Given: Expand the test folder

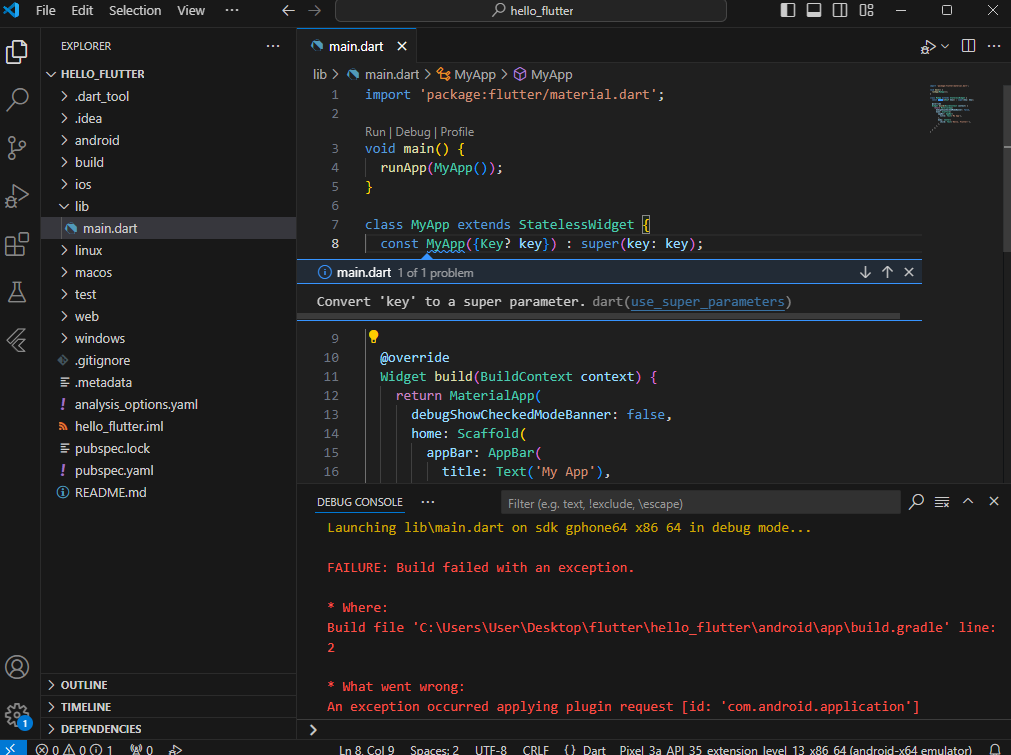Looking at the screenshot, I should coord(168,294).
